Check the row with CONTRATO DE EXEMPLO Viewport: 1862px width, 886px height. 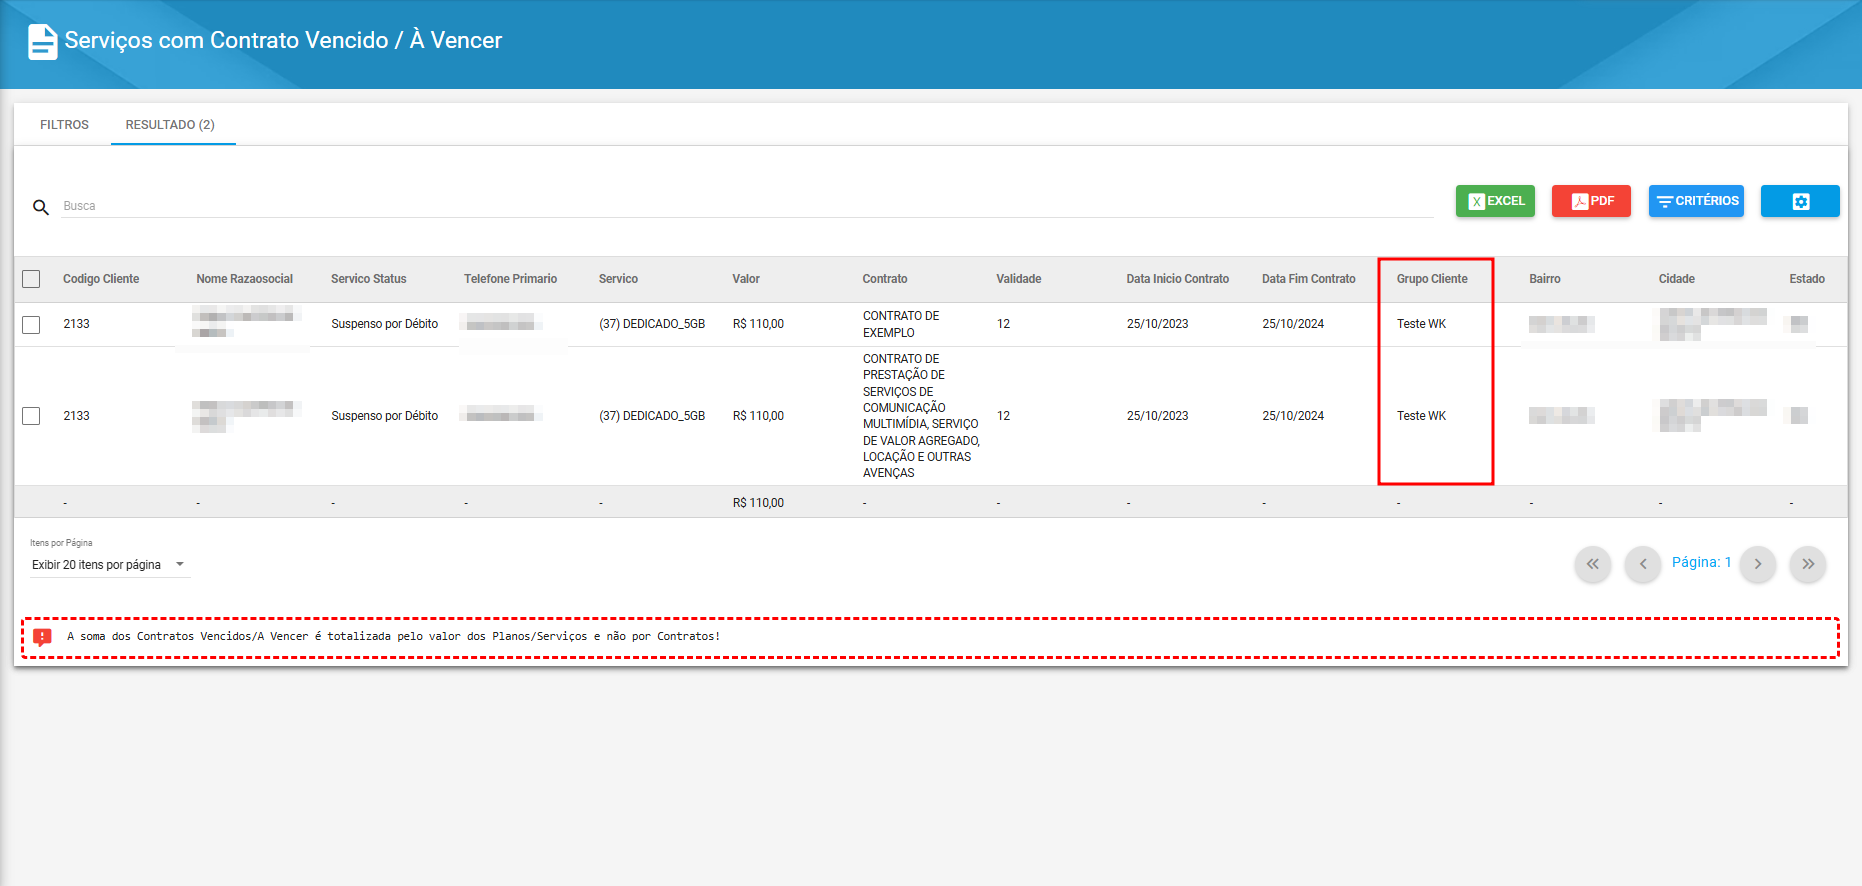[31, 325]
